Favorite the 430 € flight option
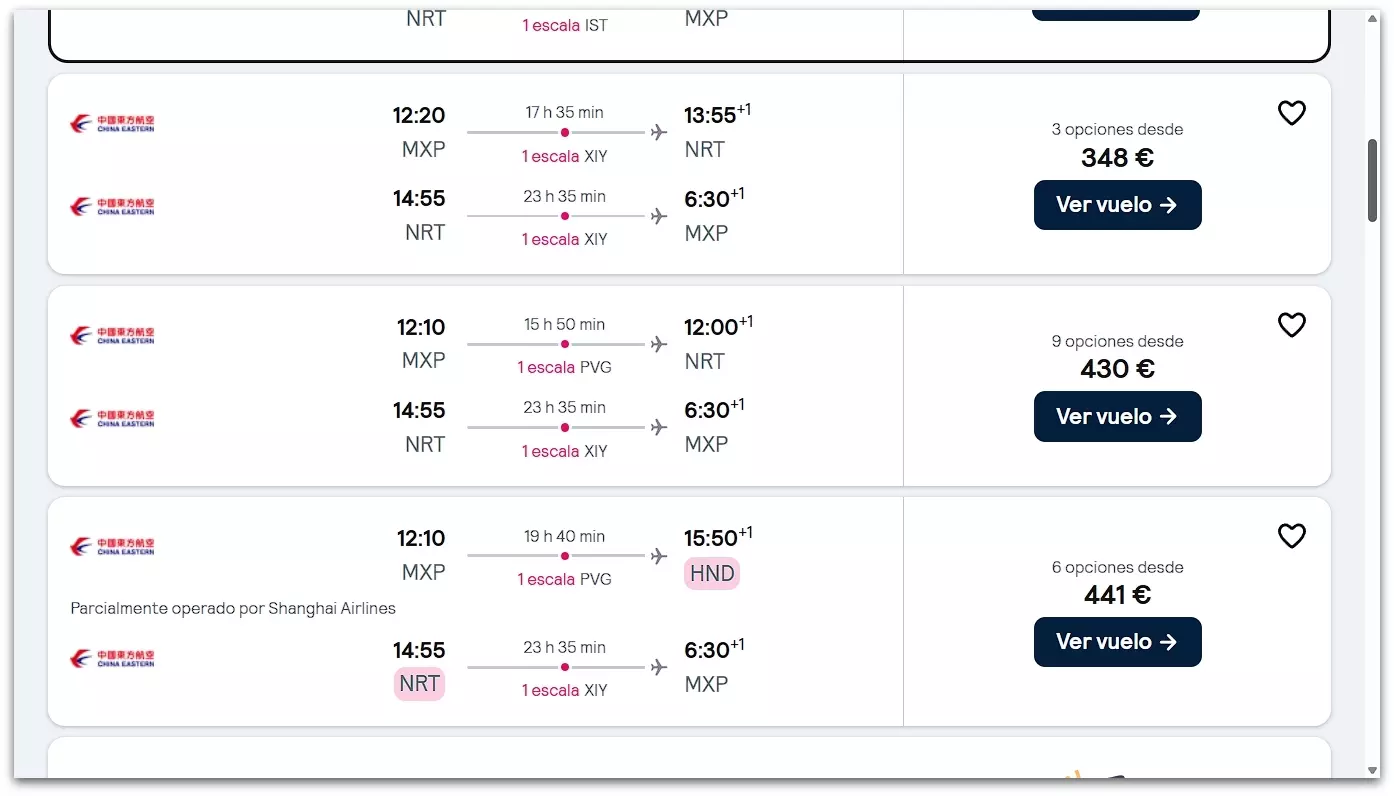The image size is (1394, 796). [1291, 325]
